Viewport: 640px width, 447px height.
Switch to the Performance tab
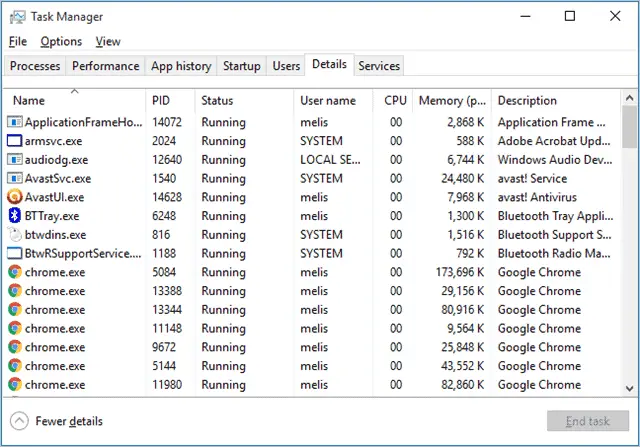pos(106,66)
